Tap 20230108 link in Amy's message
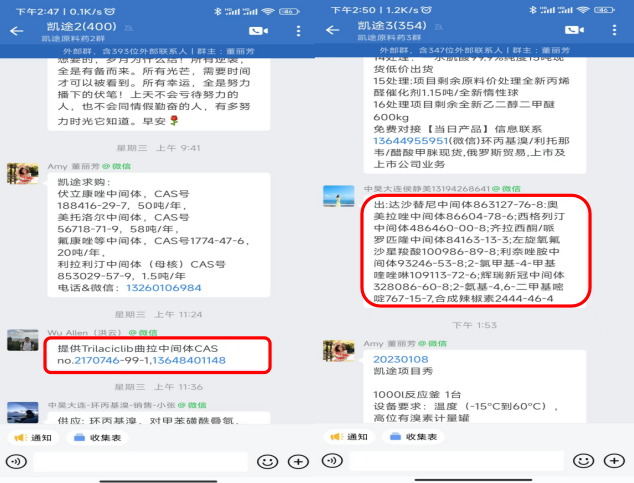 click(401, 359)
